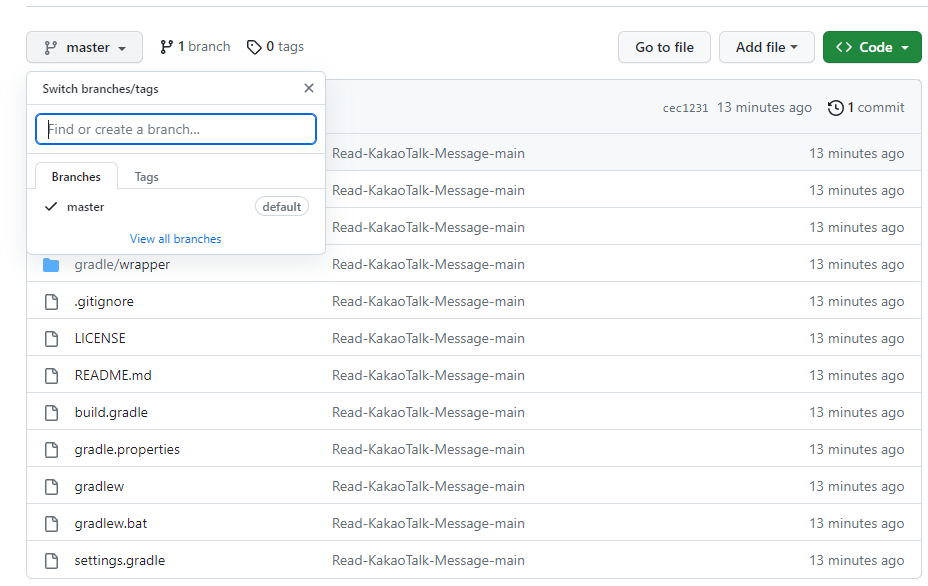
Task: Open the master branch dropdown
Action: tap(84, 47)
